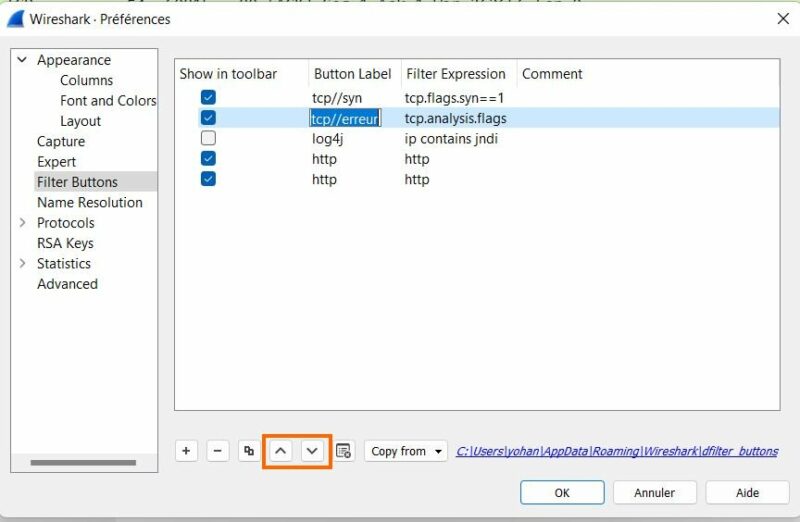Select Filter Buttons in the tree

77,182
